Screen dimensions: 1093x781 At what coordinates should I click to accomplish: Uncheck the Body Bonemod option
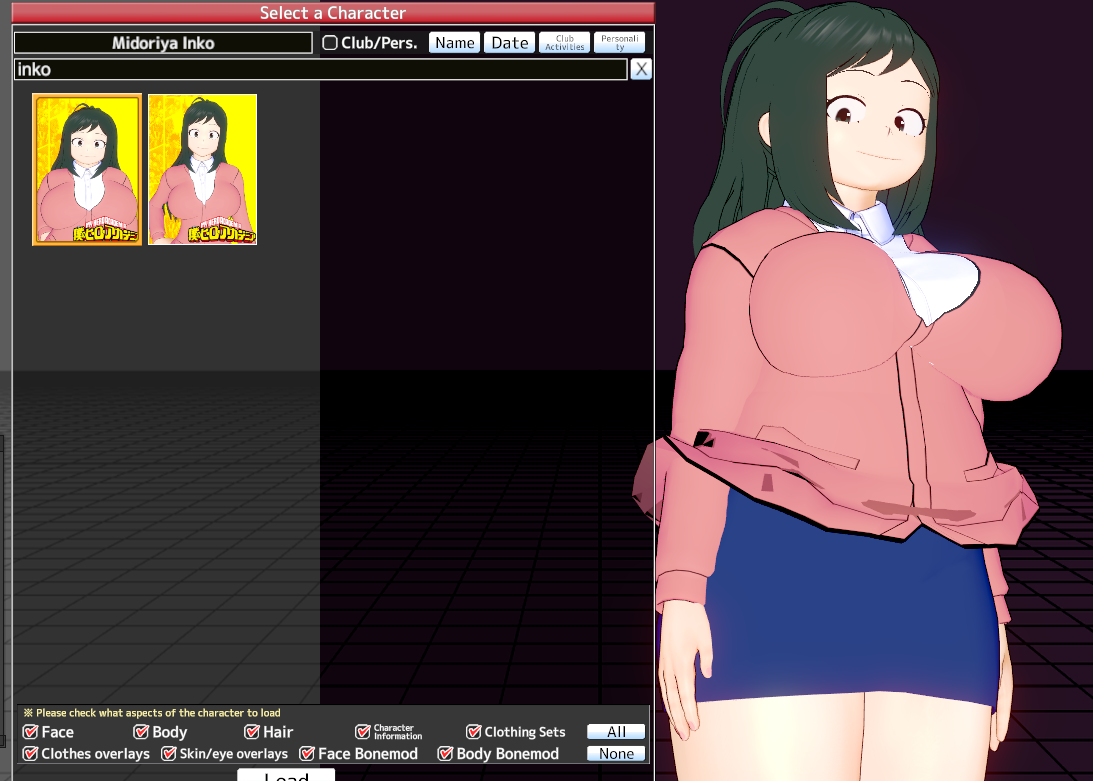click(446, 753)
